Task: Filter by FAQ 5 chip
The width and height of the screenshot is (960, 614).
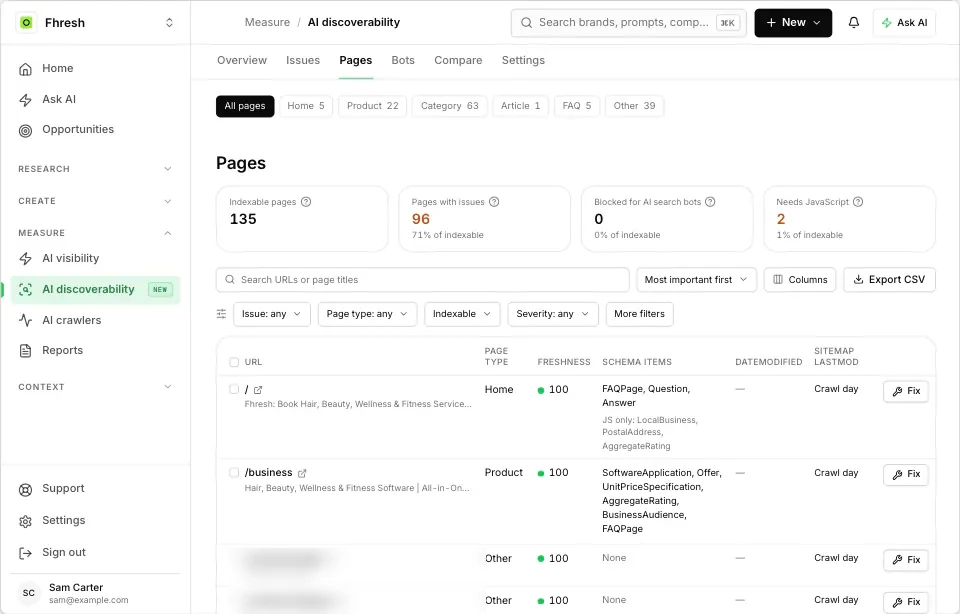Action: pos(577,106)
